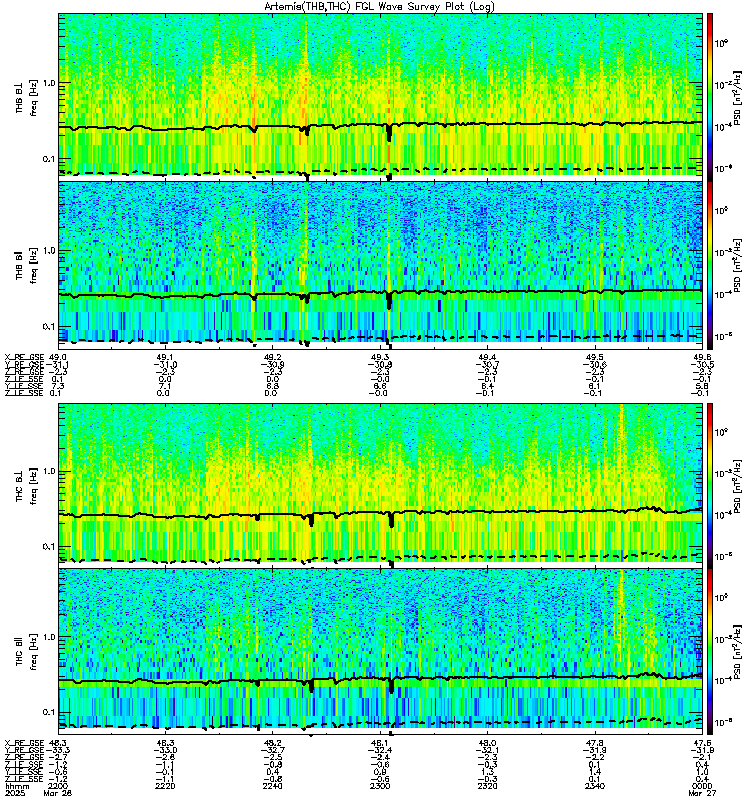Click the 'Mar 27' date label
The image size is (750, 800).
click(703, 793)
